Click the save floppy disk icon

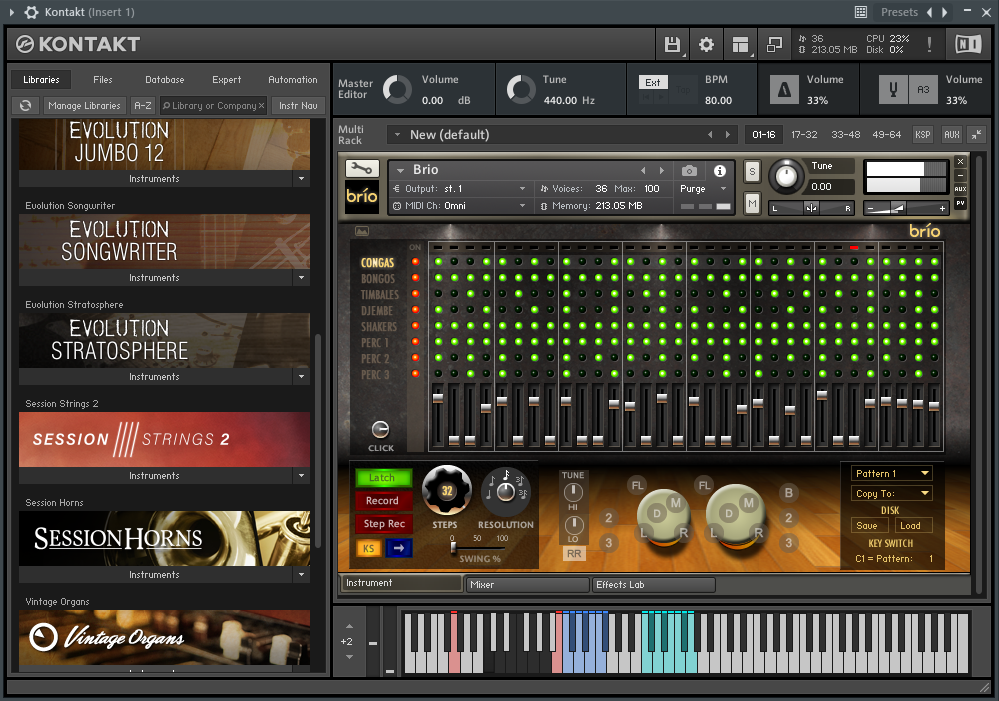click(x=672, y=45)
